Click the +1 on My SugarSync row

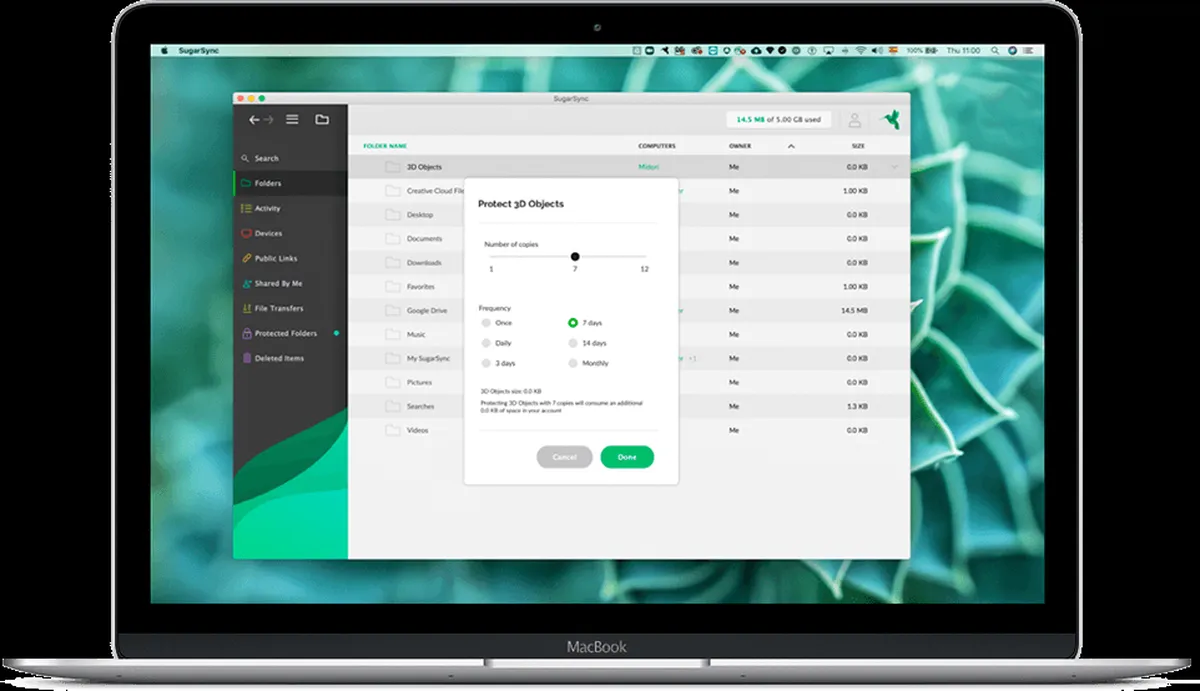(692, 358)
